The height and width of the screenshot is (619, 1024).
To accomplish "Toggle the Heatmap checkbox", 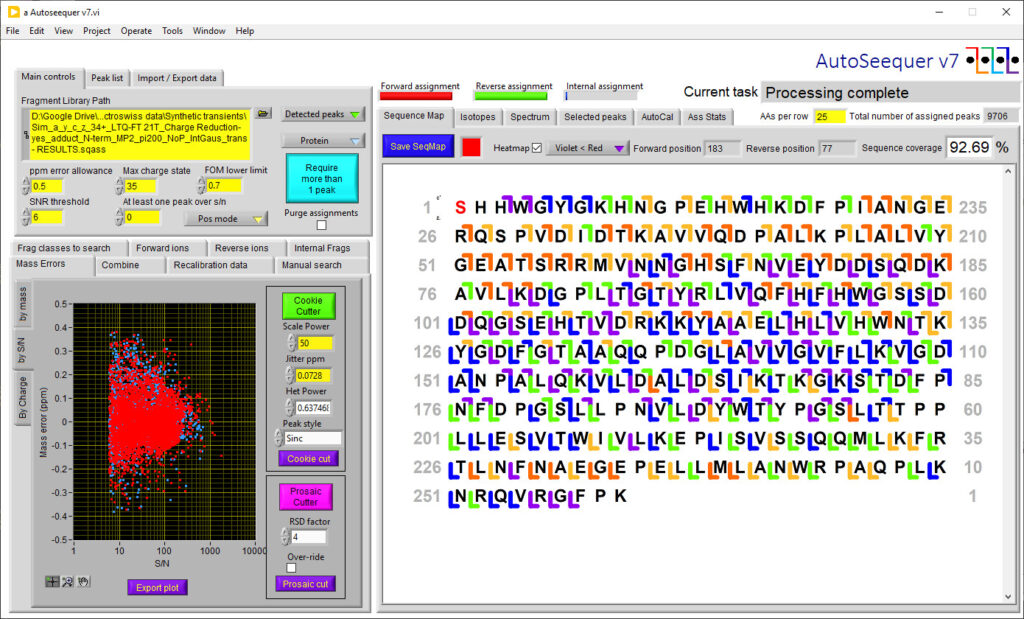I will click(x=537, y=148).
